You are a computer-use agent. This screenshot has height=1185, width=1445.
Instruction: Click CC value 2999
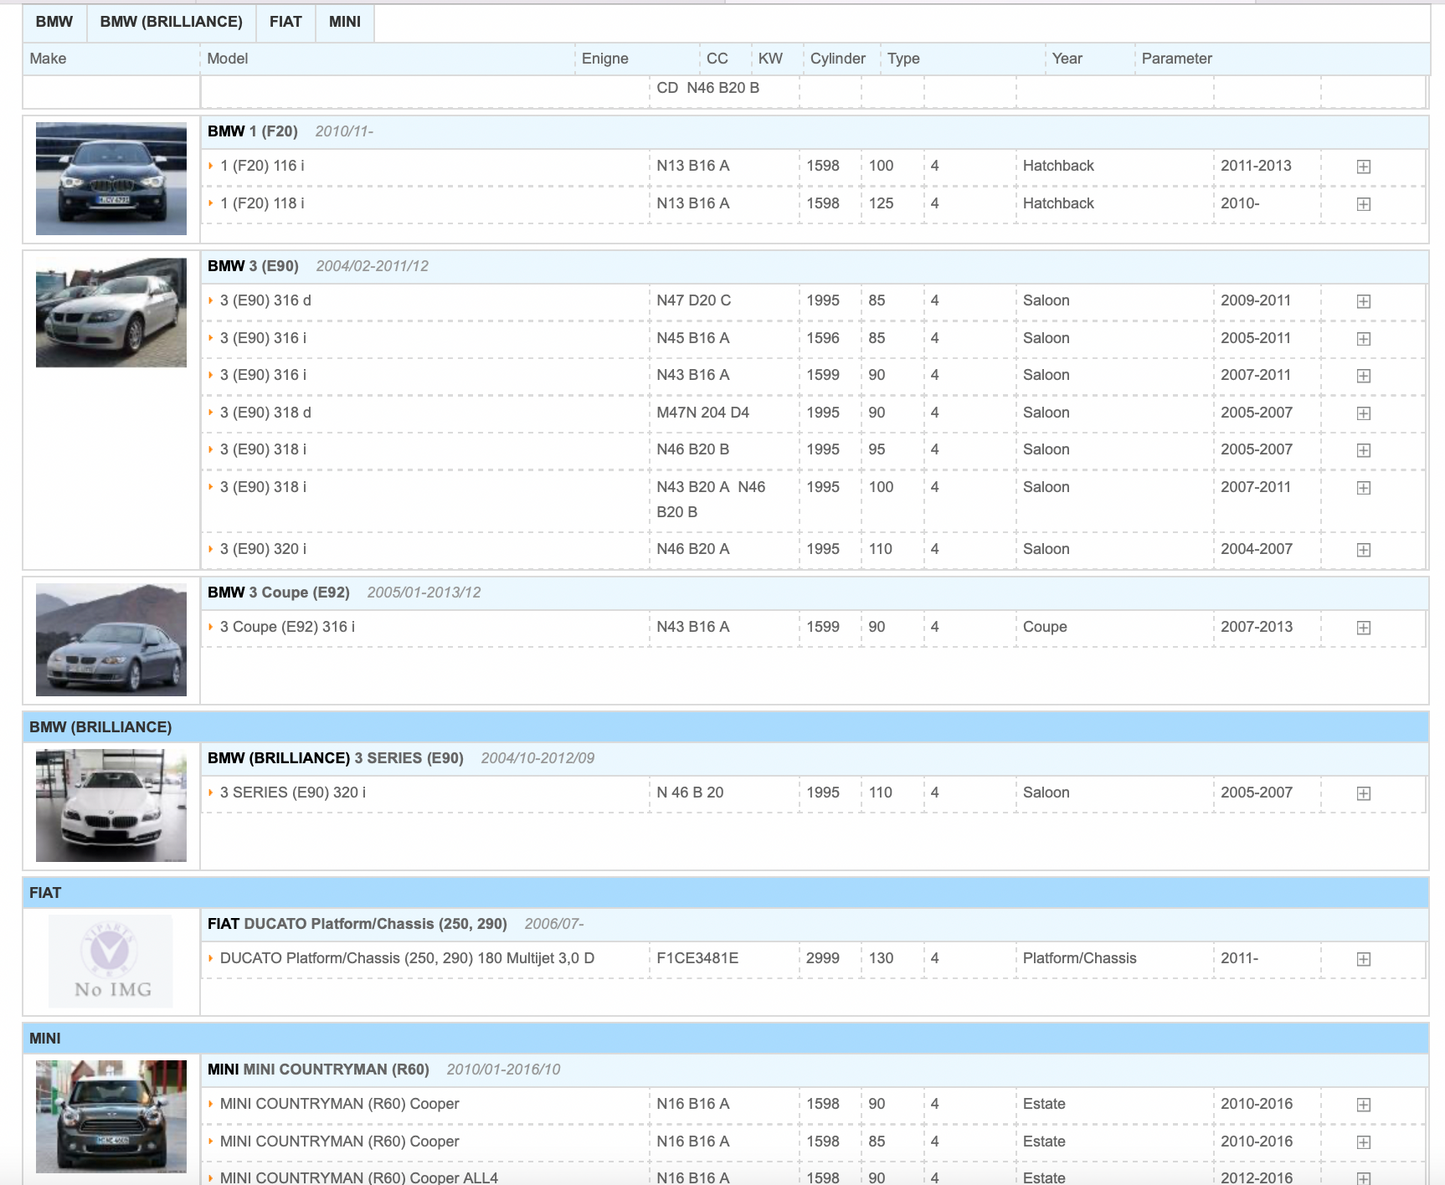click(823, 958)
